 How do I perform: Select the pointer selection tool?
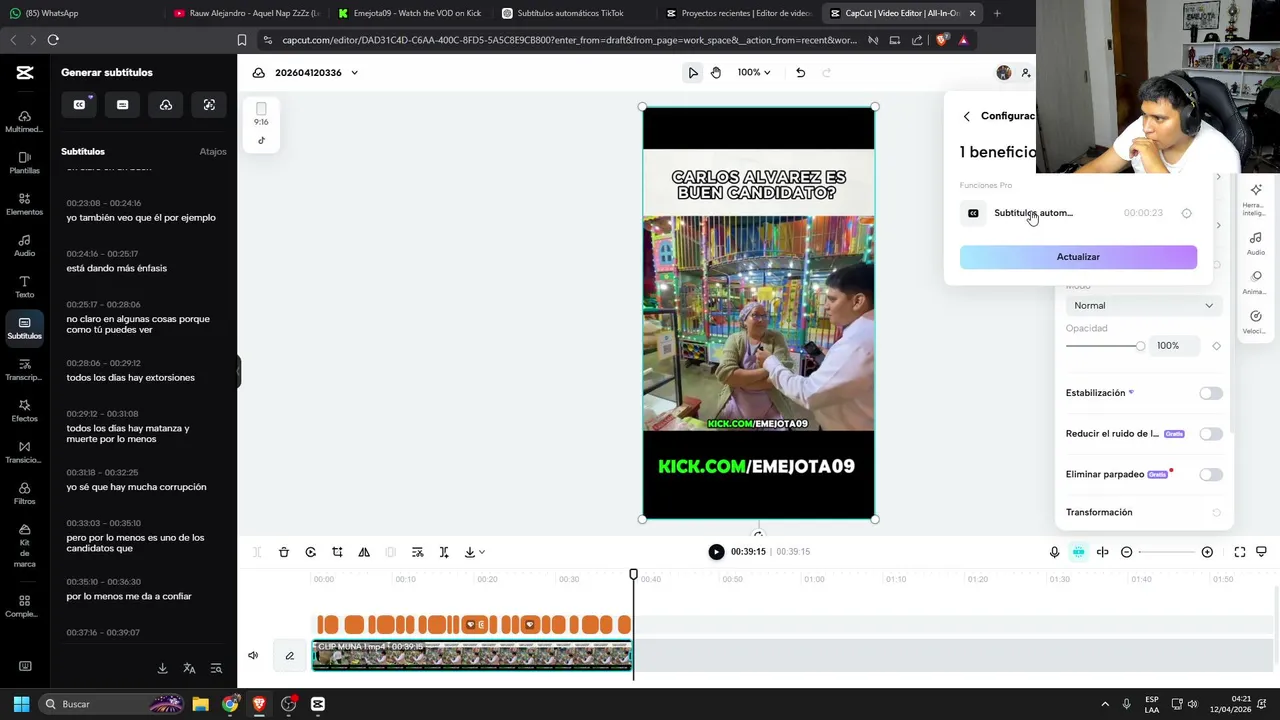coord(693,72)
